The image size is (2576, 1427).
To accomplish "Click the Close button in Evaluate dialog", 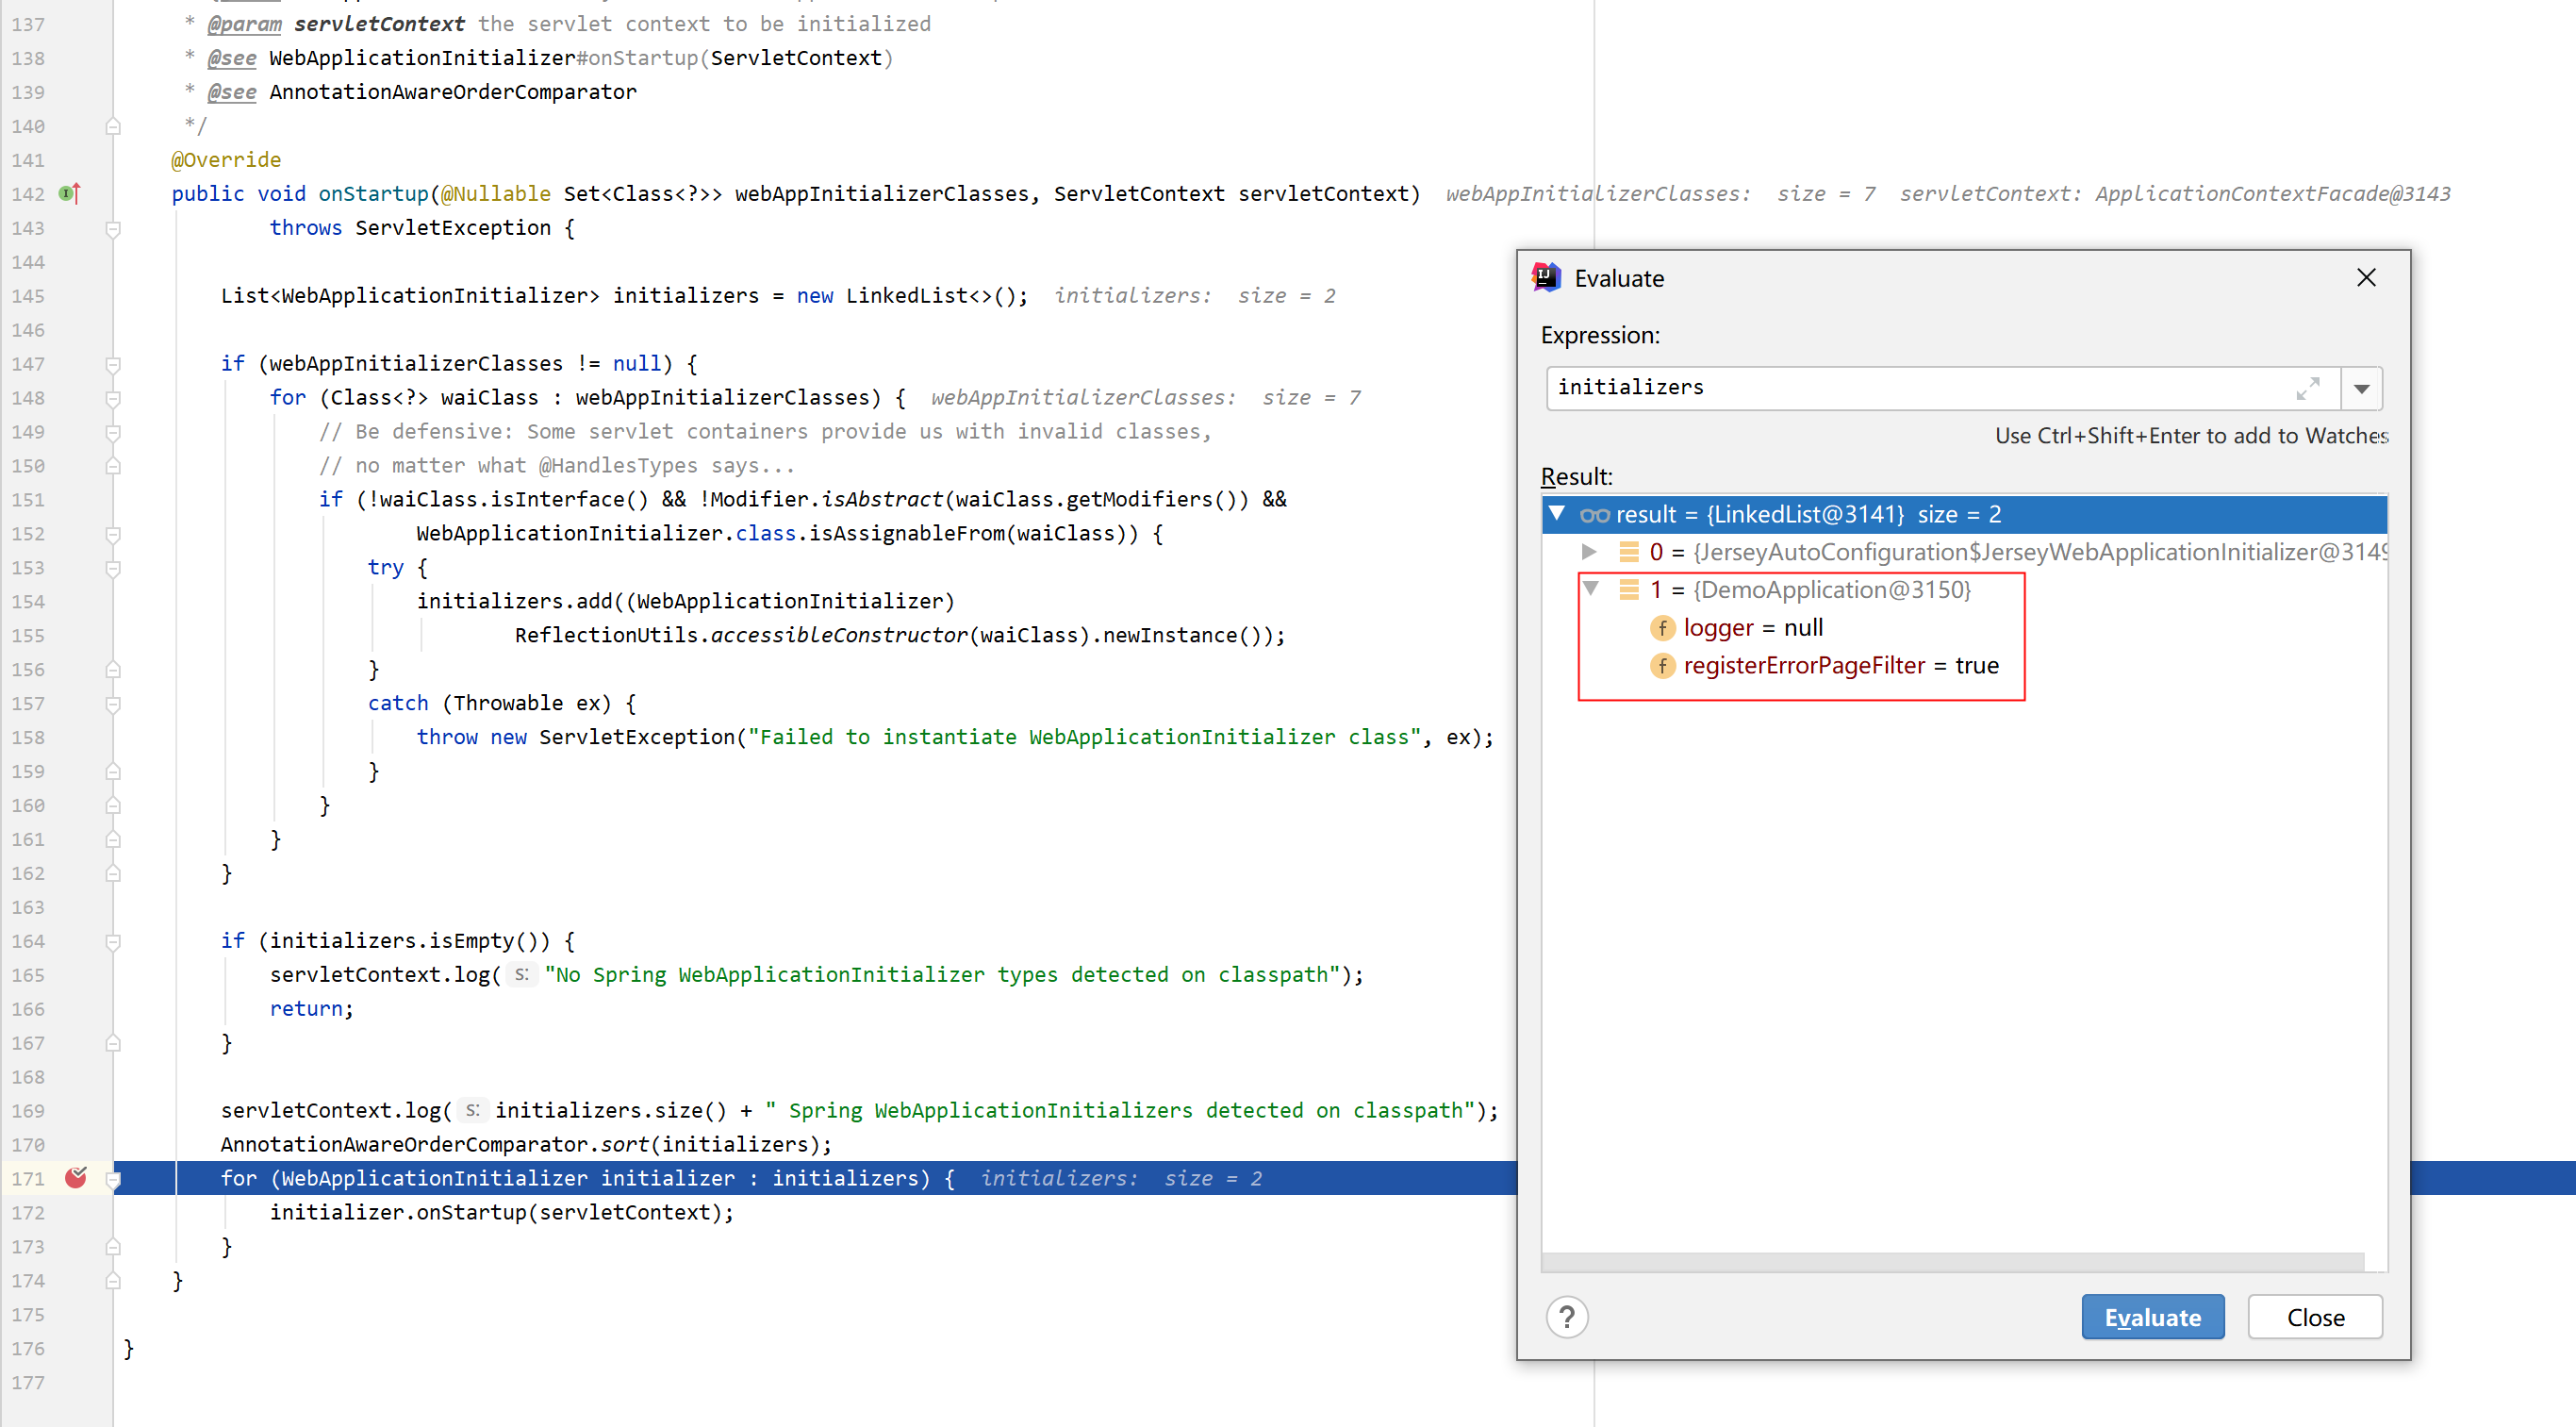I will click(2315, 1317).
